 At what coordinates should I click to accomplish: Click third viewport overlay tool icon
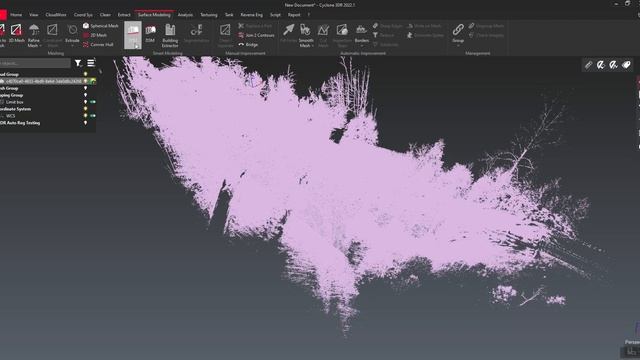click(x=613, y=64)
